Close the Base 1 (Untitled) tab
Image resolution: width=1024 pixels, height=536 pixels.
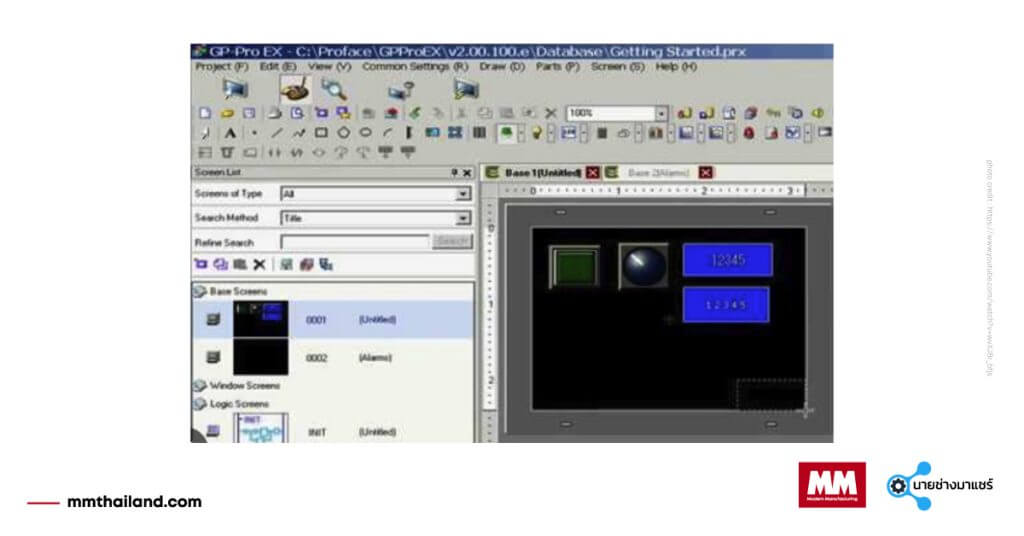[x=593, y=173]
